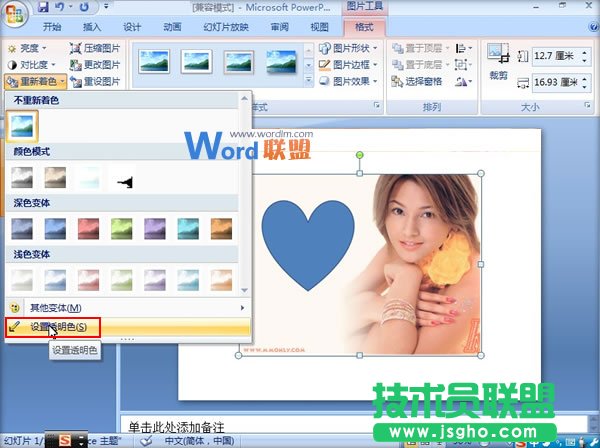Viewport: 600px width, 448px height.
Task: Open the 选择窗格 selection pane
Action: point(417,81)
